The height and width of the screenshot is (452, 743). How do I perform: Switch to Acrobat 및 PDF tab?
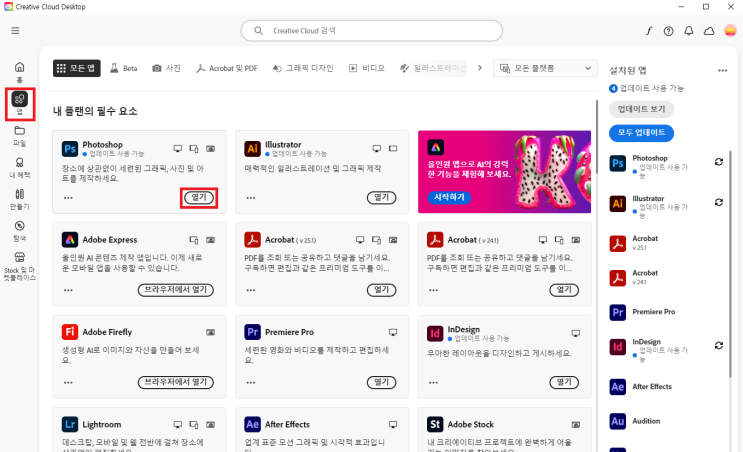(227, 68)
